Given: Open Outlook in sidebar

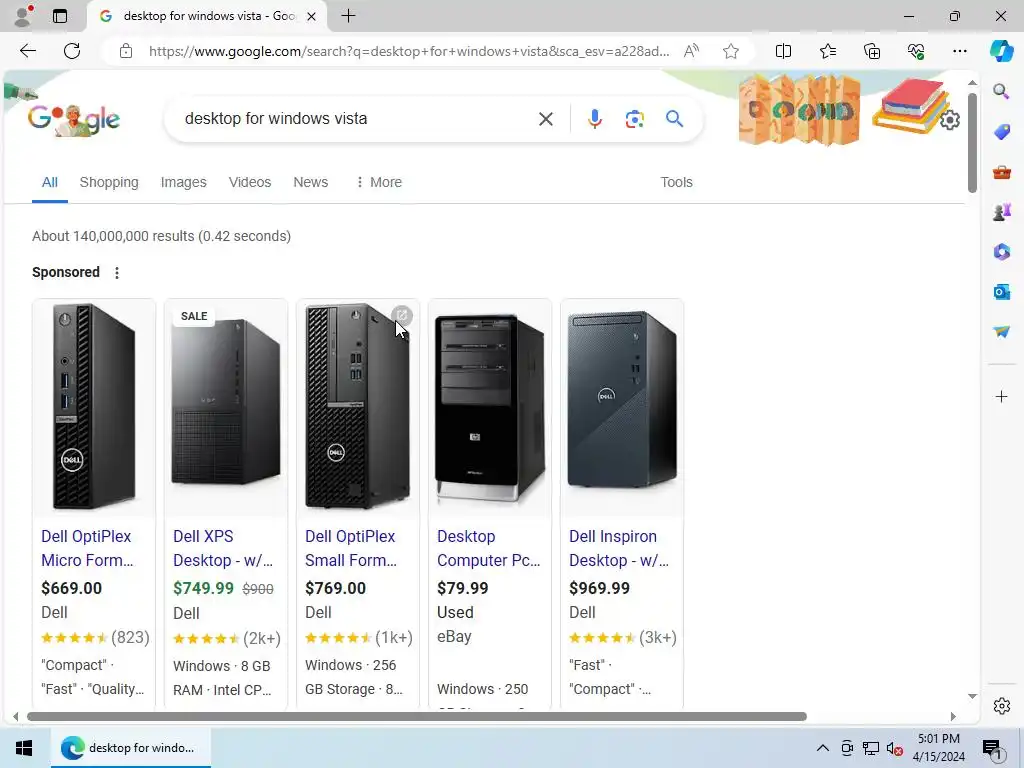Looking at the screenshot, I should pos(1001,292).
